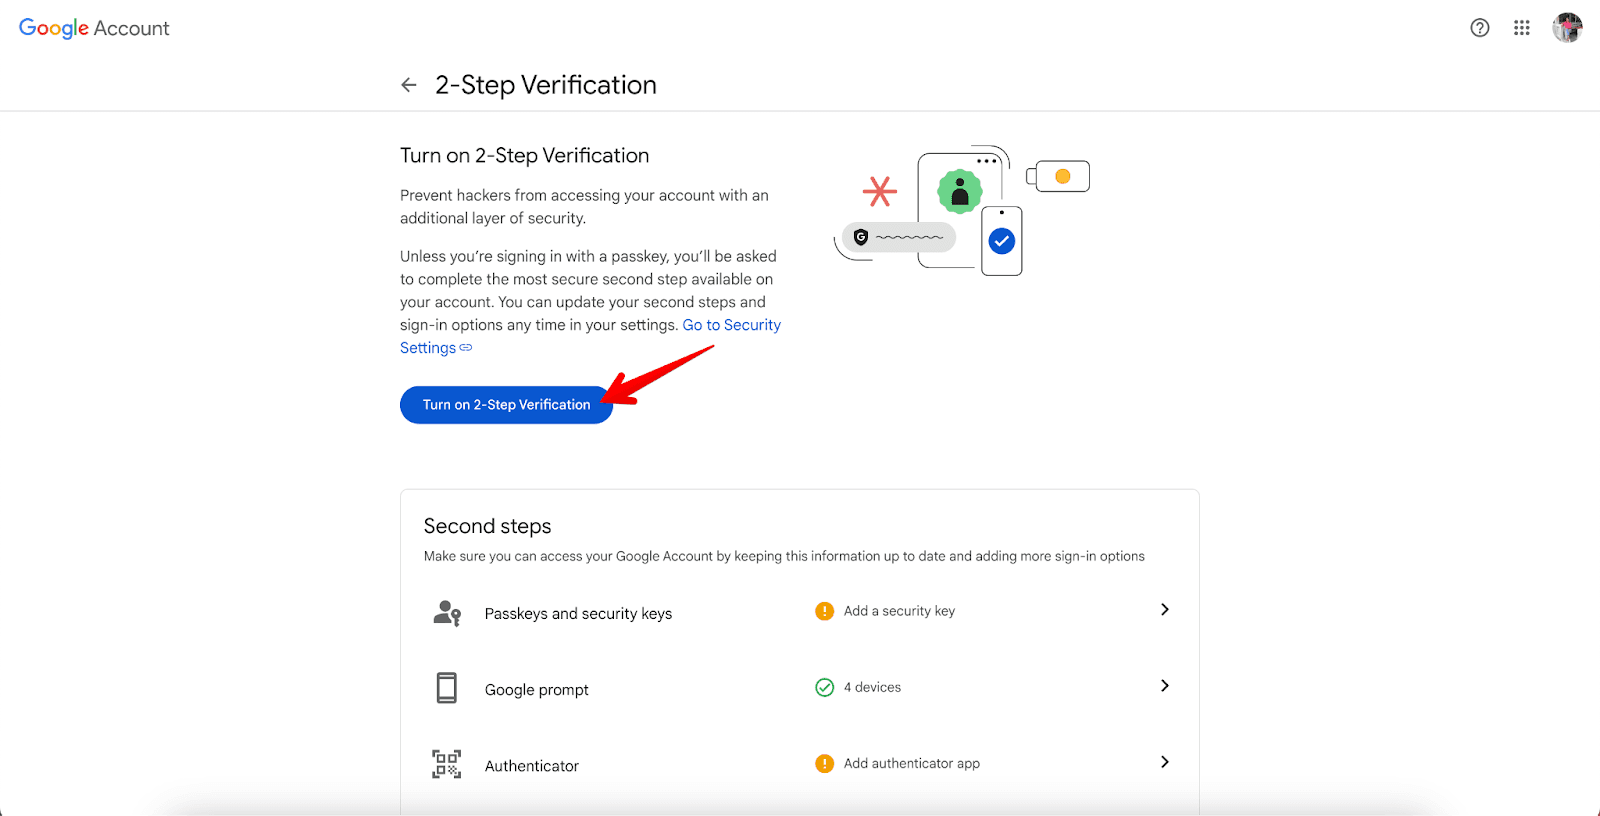Open the Google apps grid launcher
This screenshot has height=816, width=1600.
click(x=1522, y=28)
